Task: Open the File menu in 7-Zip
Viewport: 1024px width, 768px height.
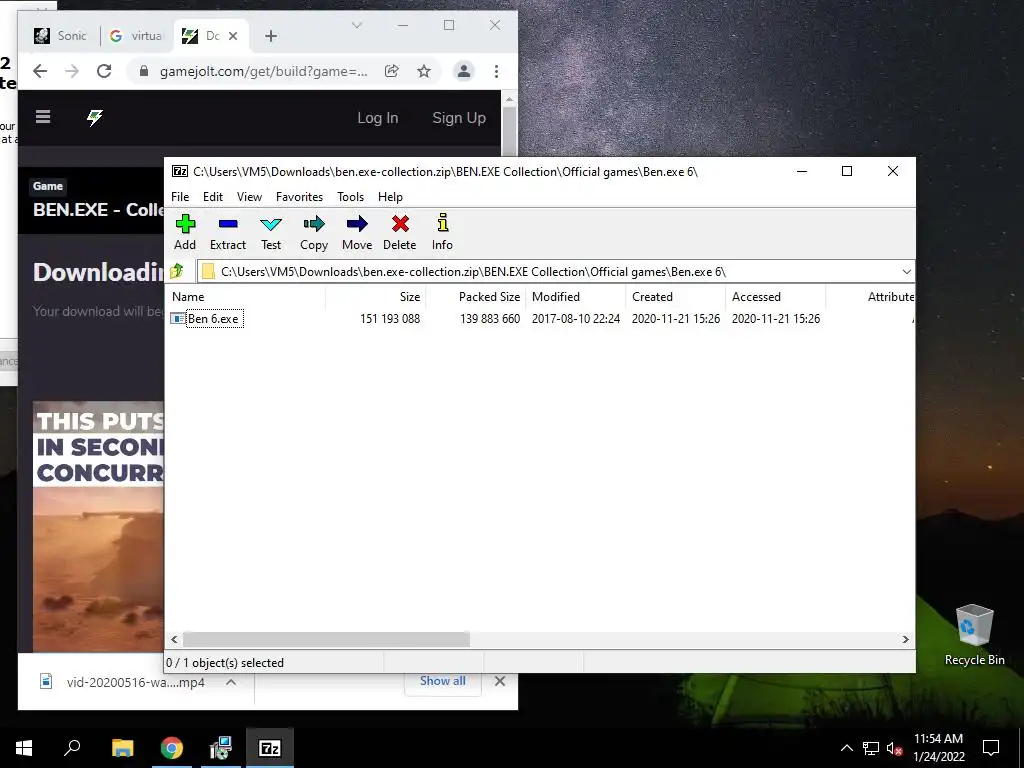Action: click(180, 197)
